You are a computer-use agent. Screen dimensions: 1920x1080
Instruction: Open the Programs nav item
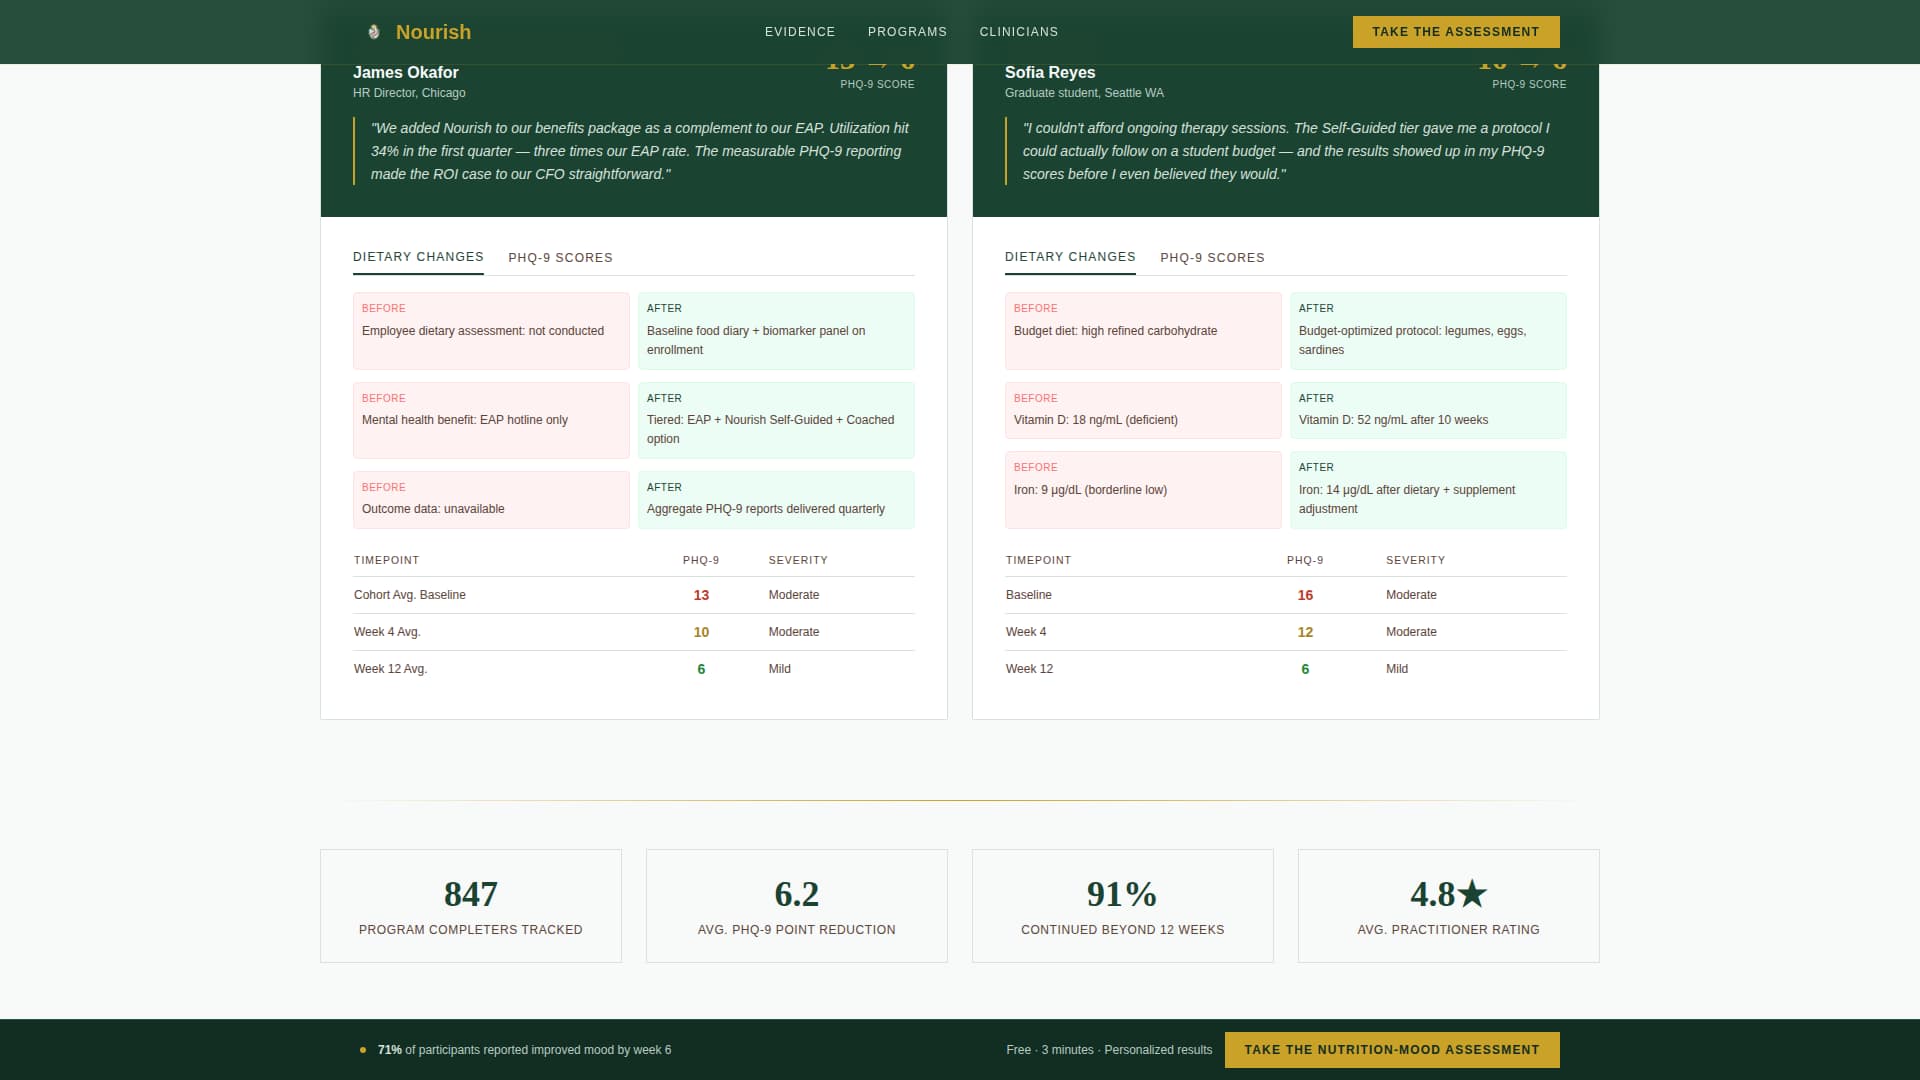[x=907, y=32]
